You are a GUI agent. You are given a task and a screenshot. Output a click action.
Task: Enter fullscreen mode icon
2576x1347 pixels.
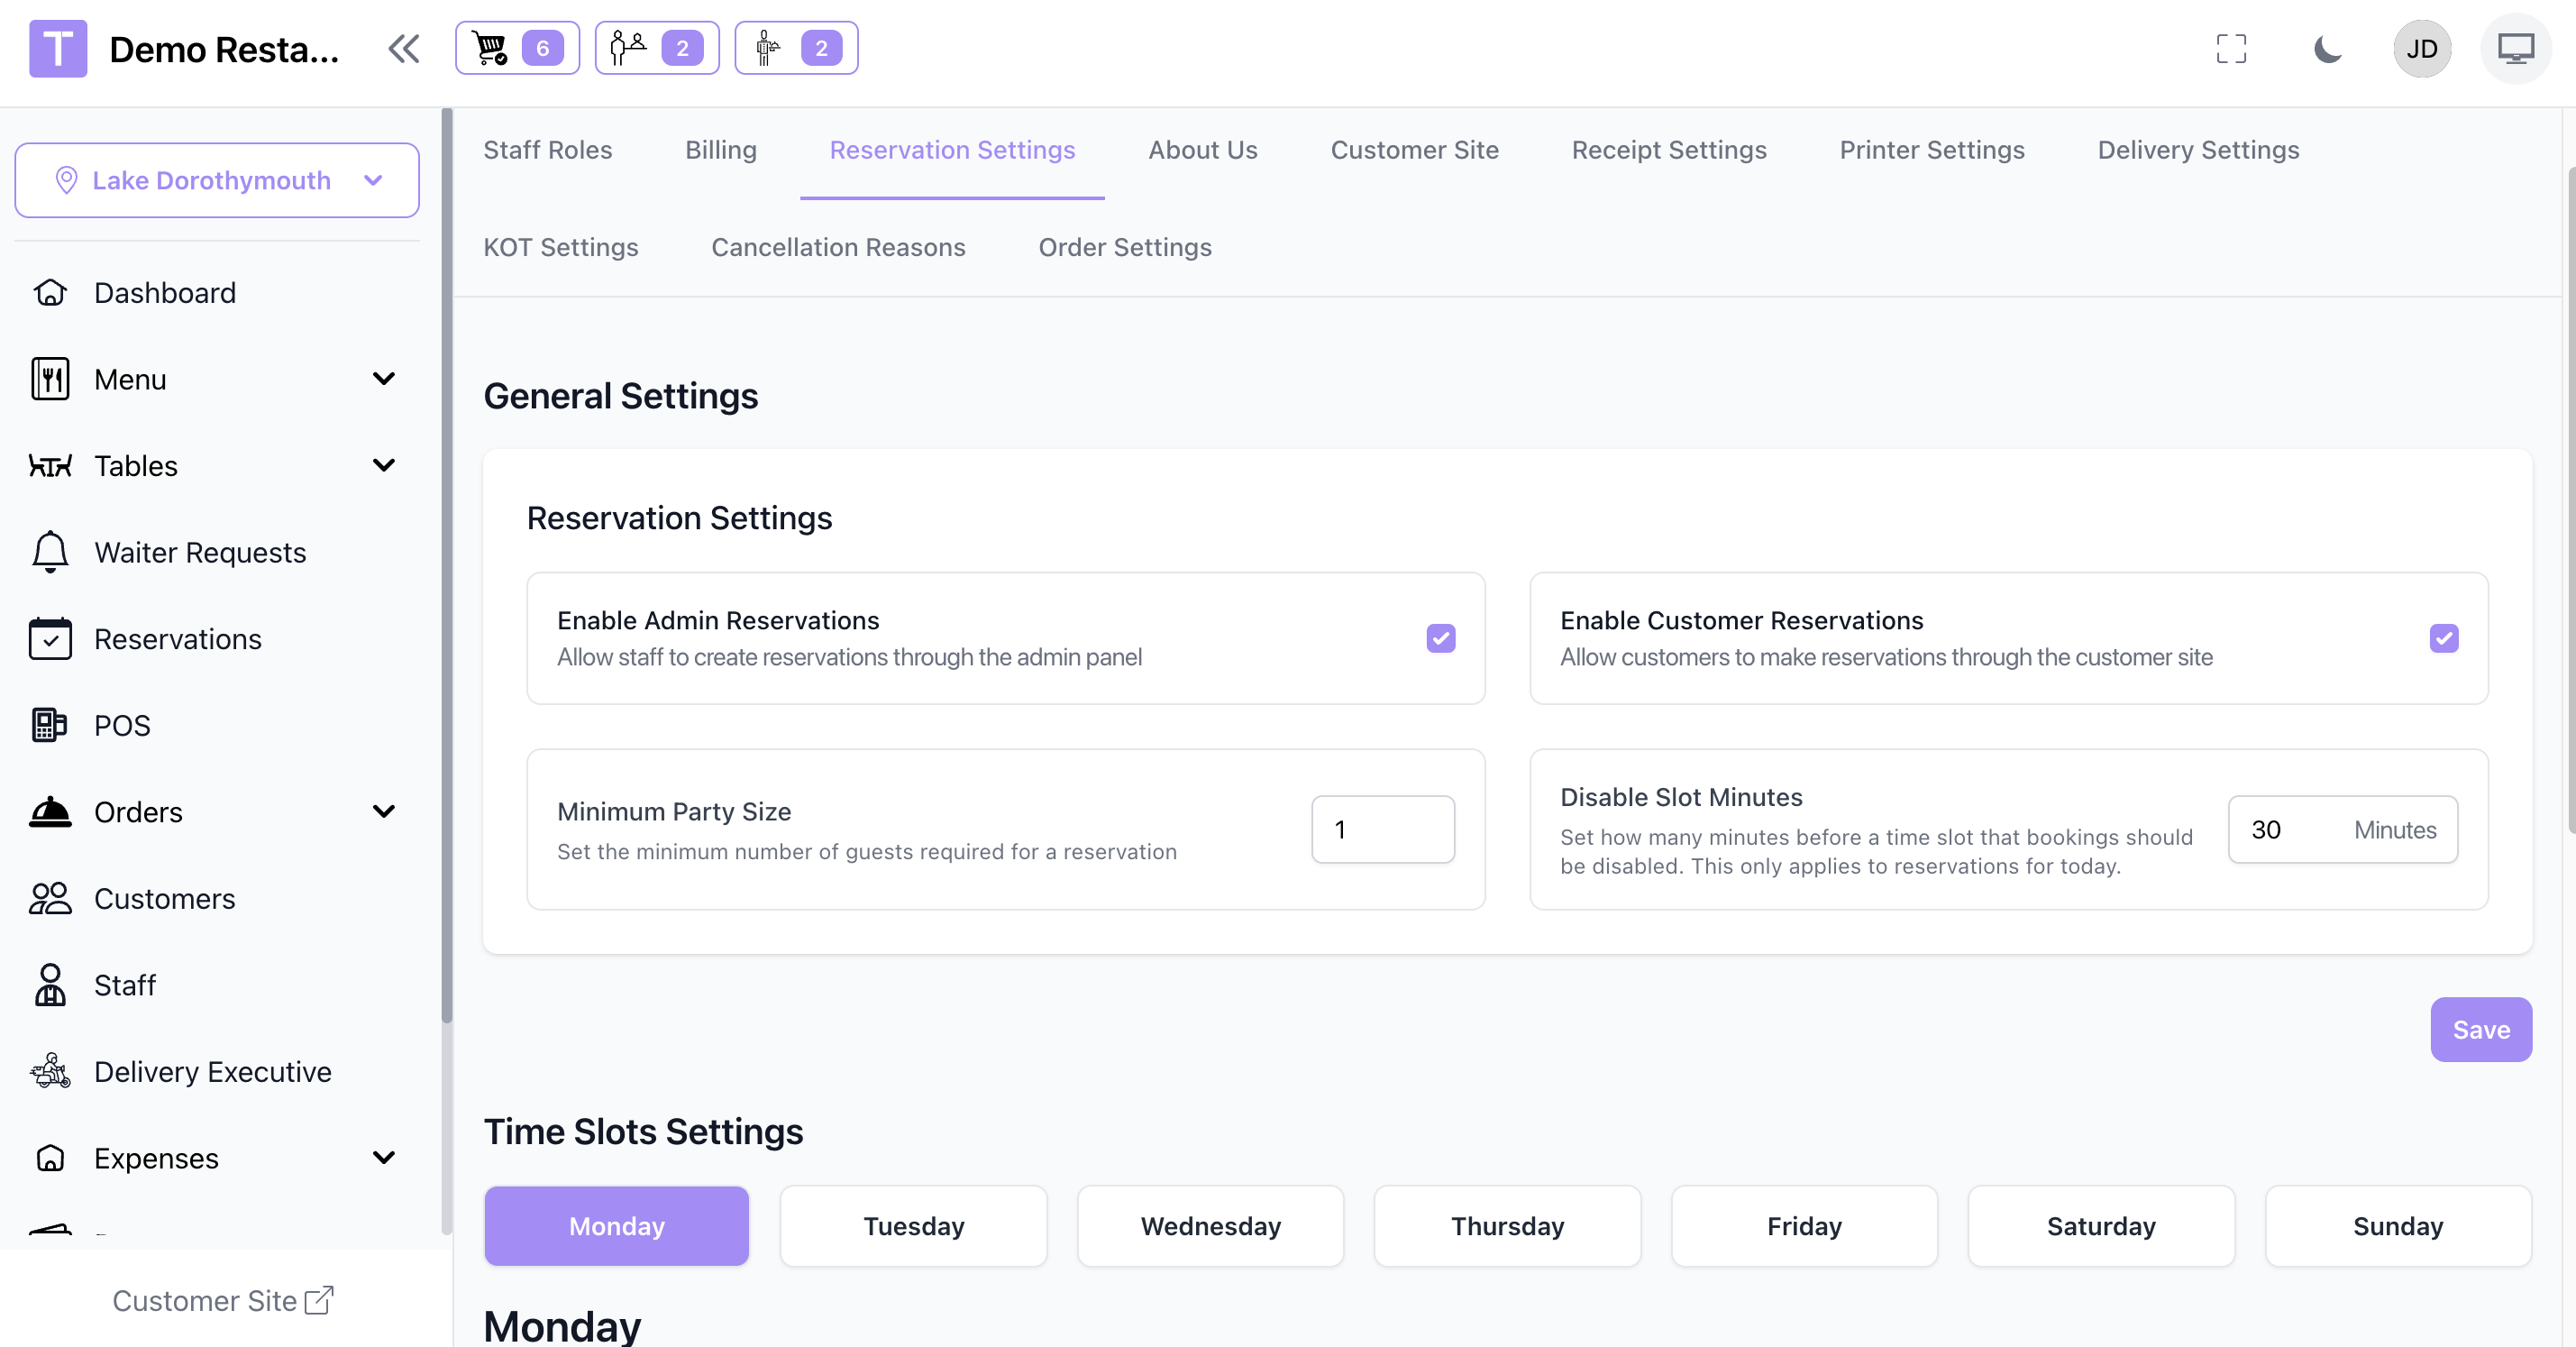coord(2230,49)
